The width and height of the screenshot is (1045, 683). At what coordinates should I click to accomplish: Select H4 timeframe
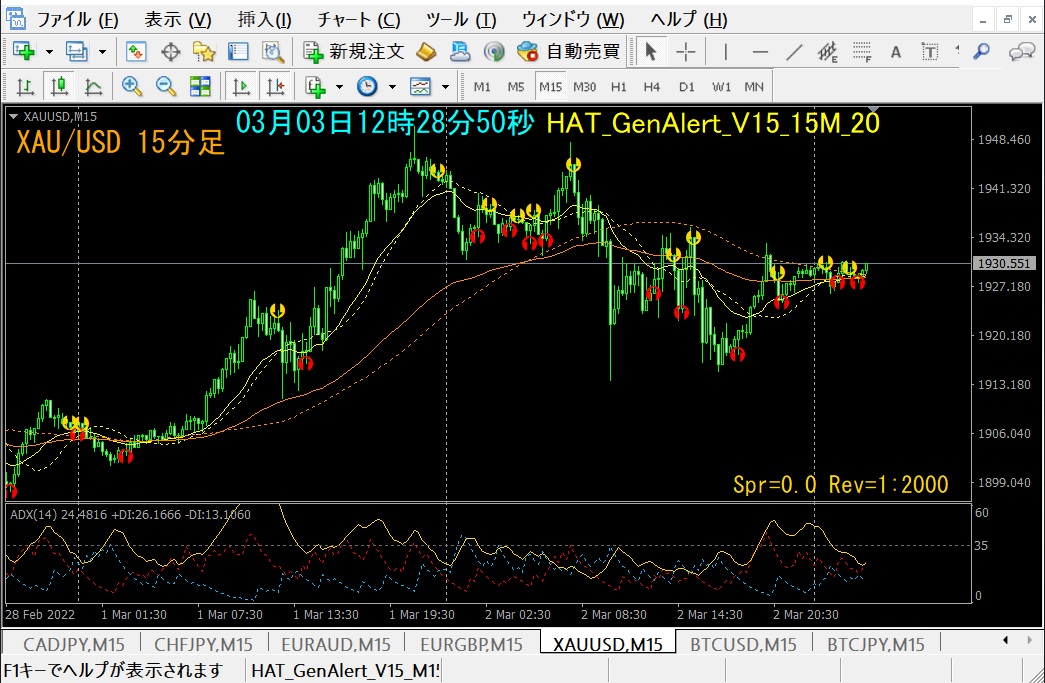pyautogui.click(x=652, y=87)
